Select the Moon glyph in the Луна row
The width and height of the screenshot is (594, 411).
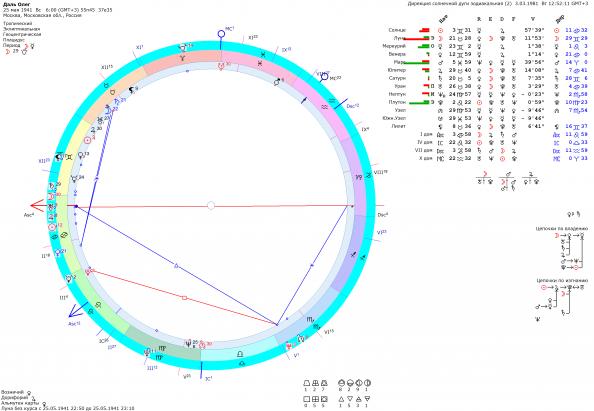point(441,38)
